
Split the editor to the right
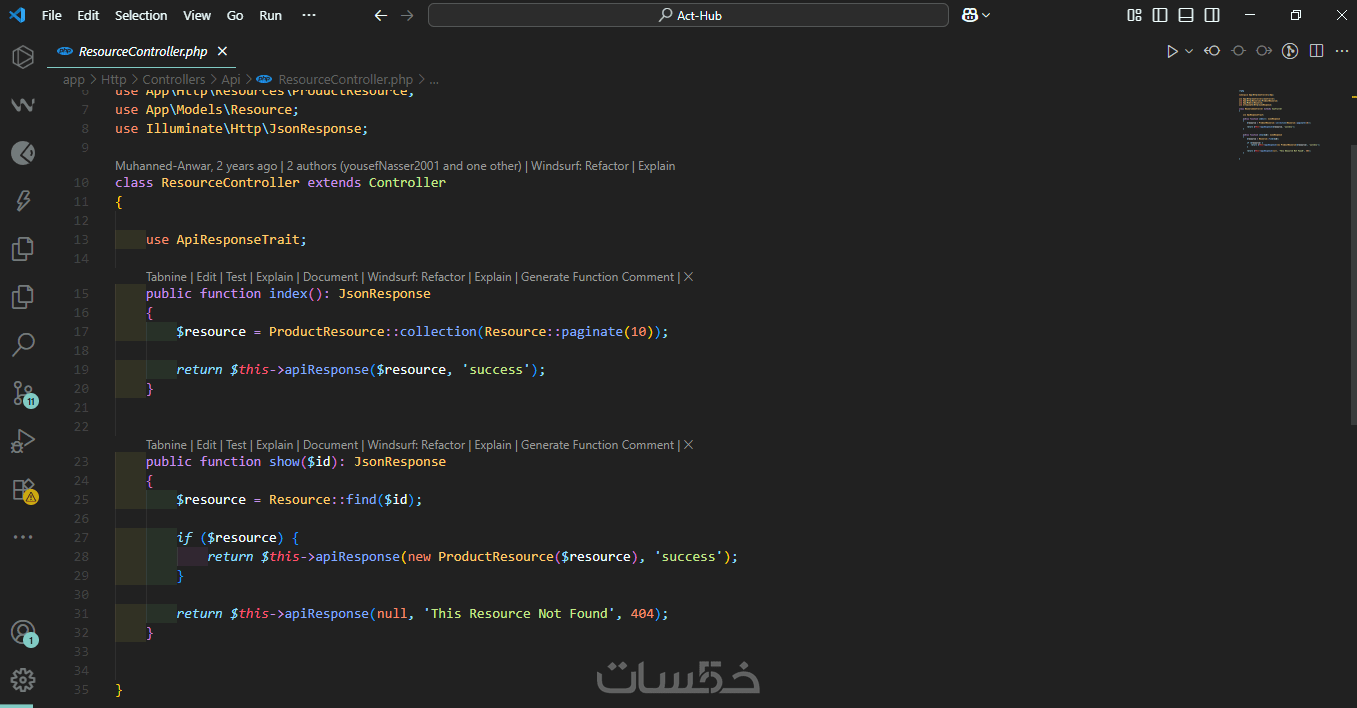(1316, 51)
